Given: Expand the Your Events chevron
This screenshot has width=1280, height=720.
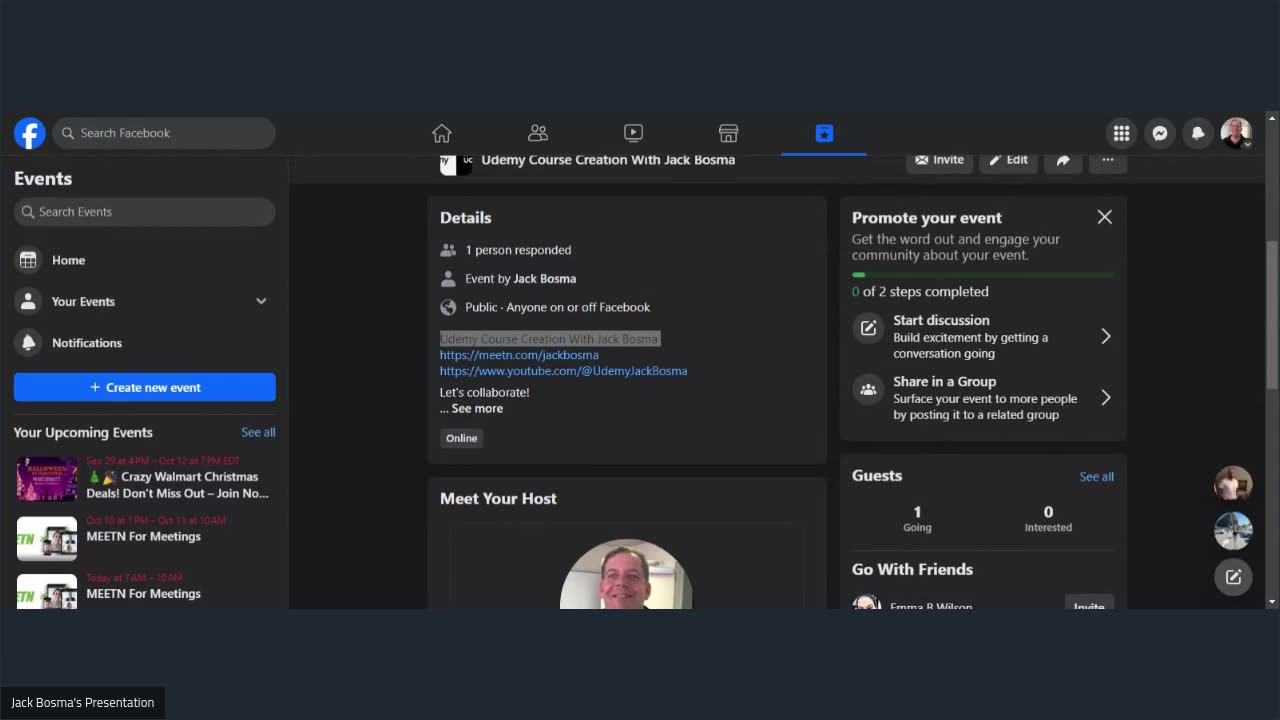Looking at the screenshot, I should [x=261, y=301].
